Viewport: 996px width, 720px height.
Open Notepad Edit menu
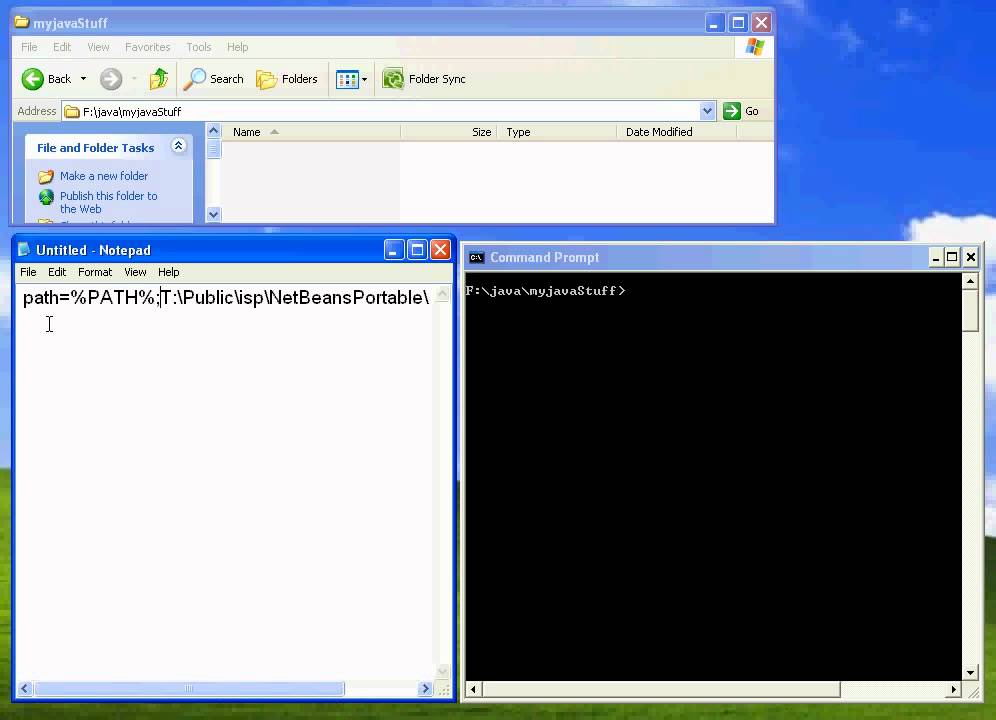(x=57, y=272)
